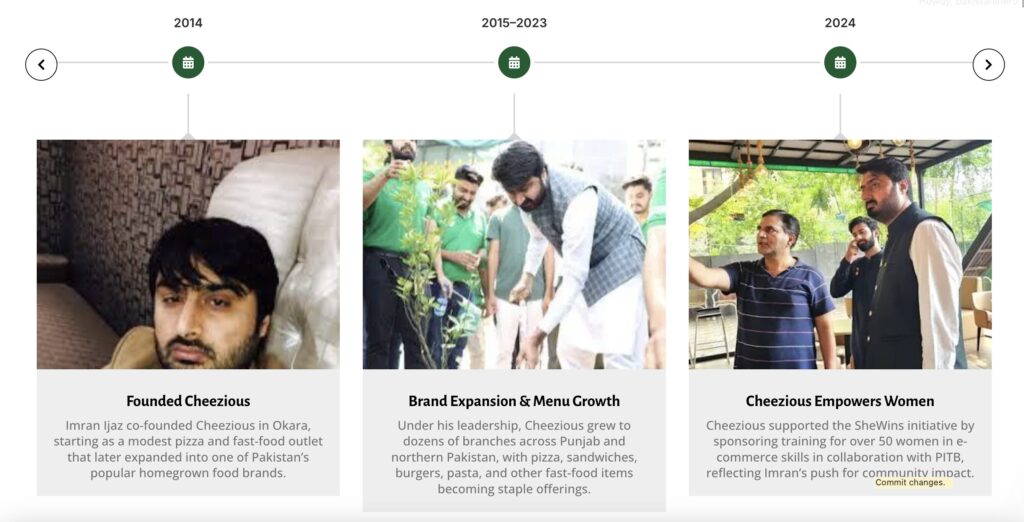Click the 2014 year label
Viewport: 1024px width, 522px height.
coord(188,23)
